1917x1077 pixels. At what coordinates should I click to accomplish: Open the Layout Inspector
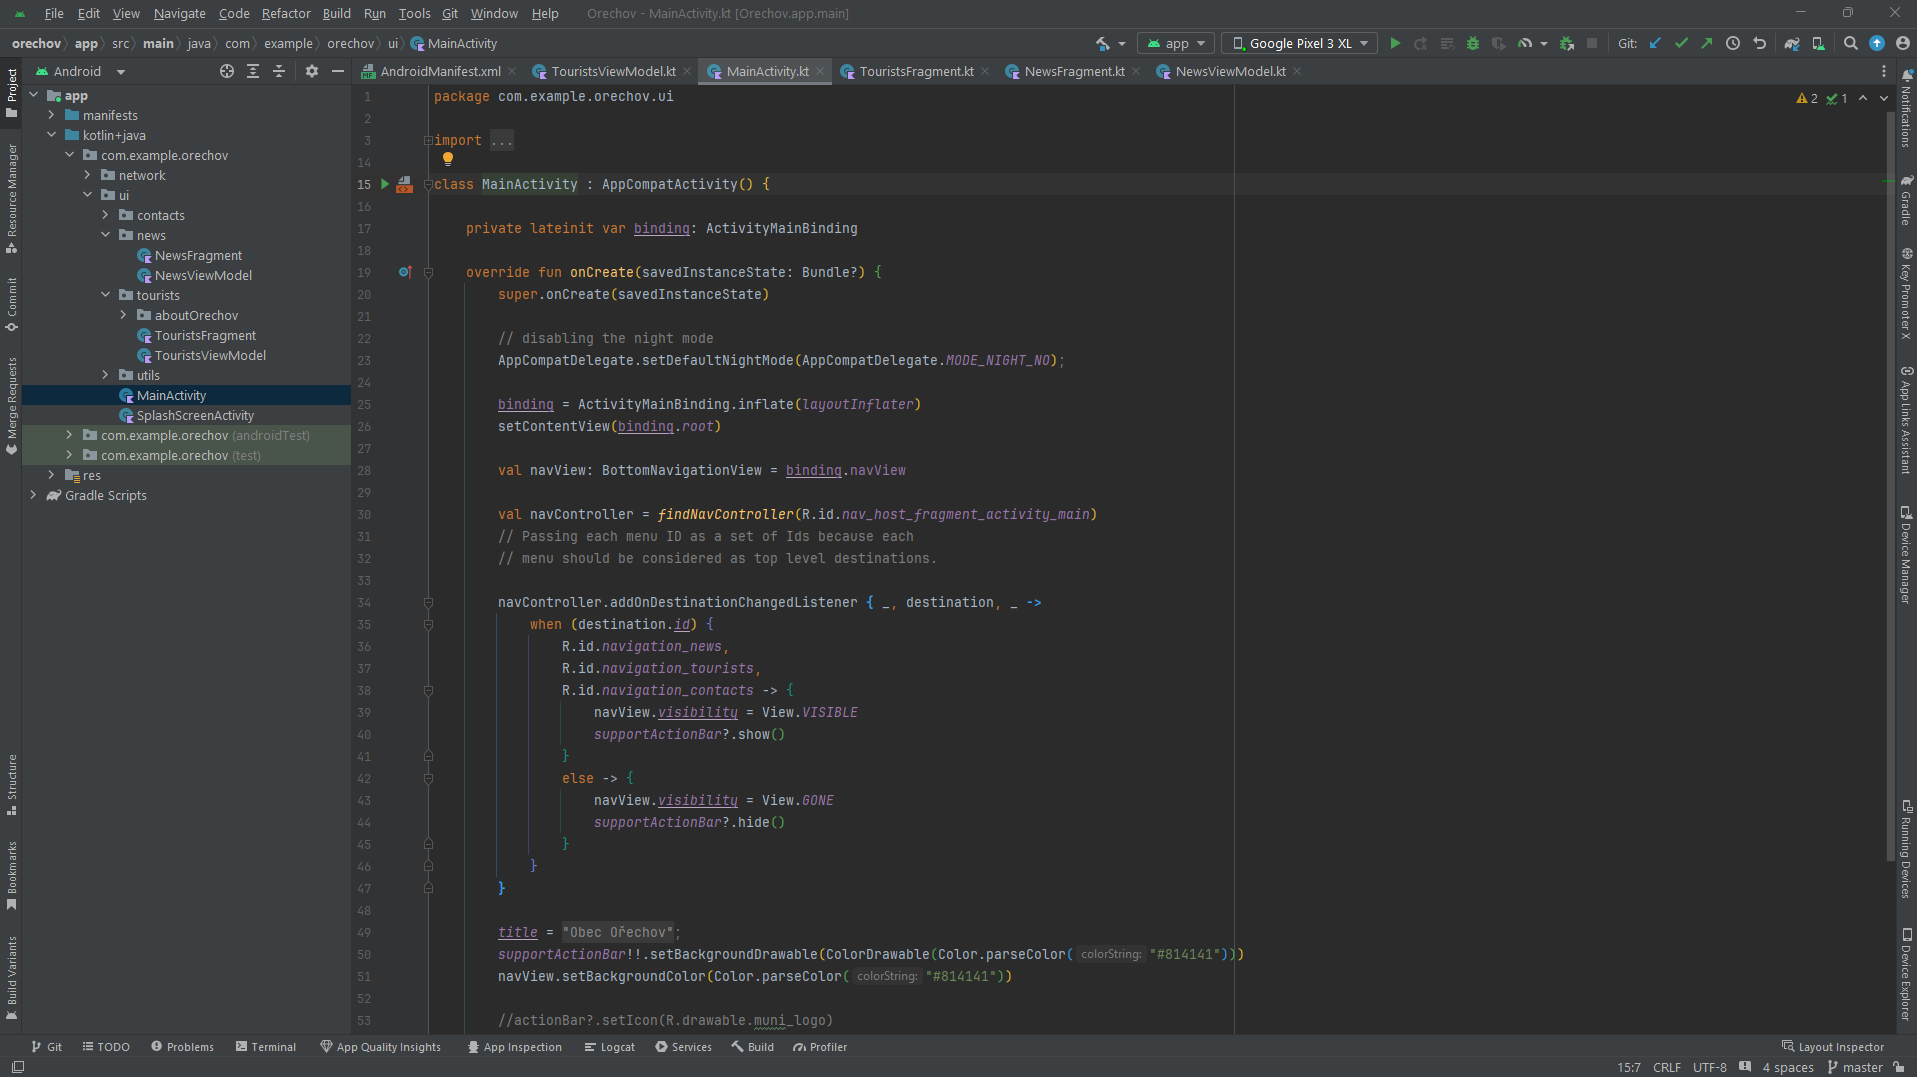(x=1833, y=1047)
